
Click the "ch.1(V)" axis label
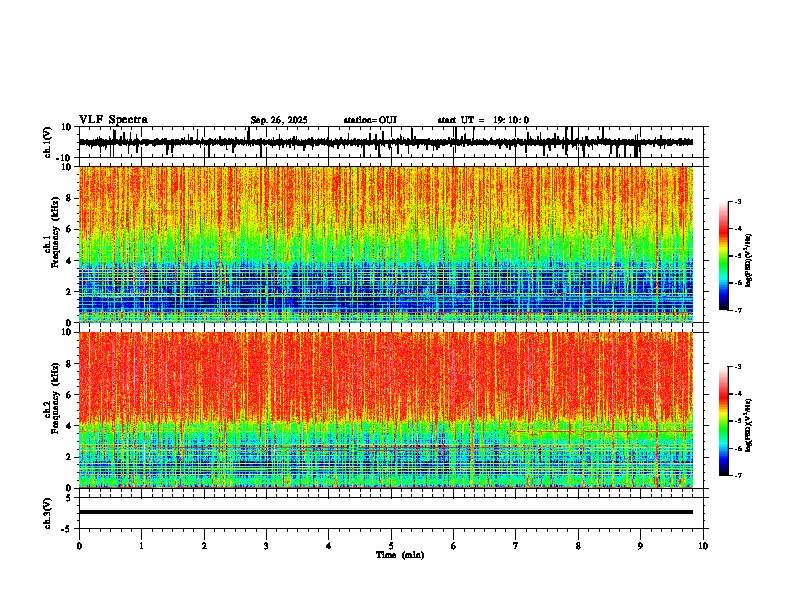[x=48, y=142]
